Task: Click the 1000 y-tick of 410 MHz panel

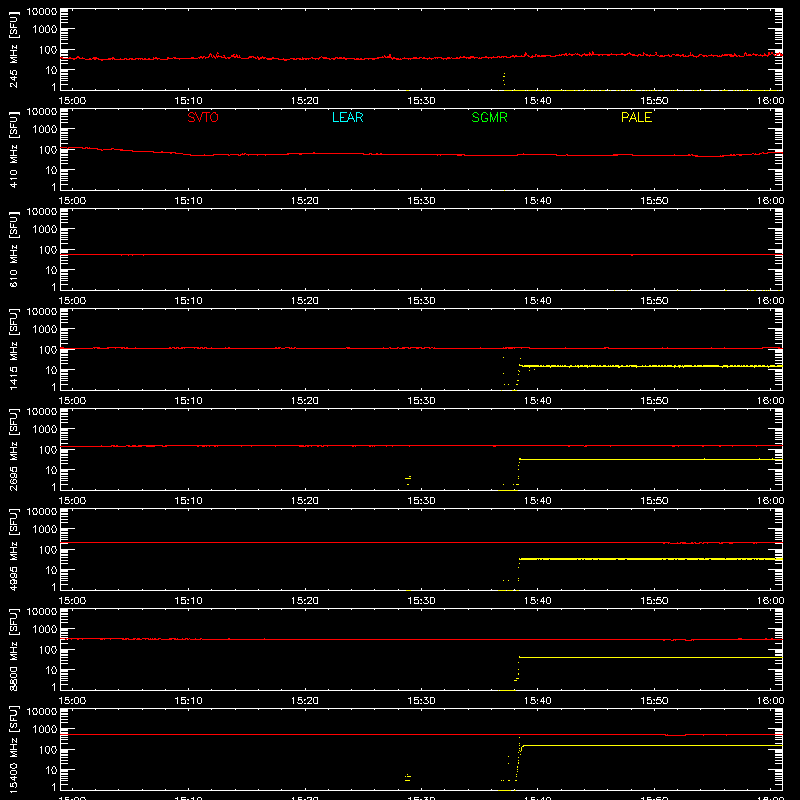Action: pos(45,130)
